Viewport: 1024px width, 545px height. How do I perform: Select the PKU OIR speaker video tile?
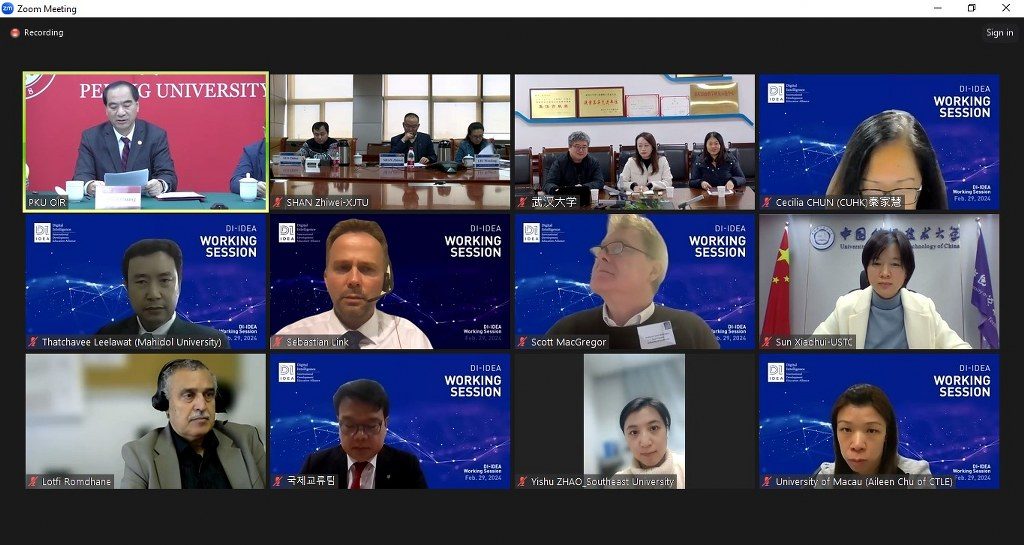(146, 142)
